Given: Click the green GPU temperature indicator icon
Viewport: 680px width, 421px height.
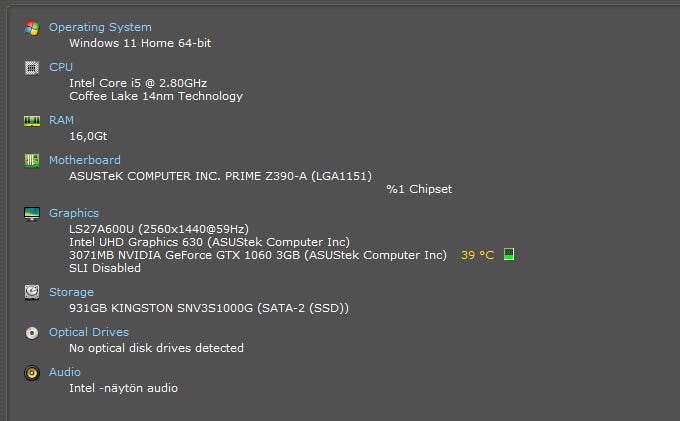Looking at the screenshot, I should (509, 255).
